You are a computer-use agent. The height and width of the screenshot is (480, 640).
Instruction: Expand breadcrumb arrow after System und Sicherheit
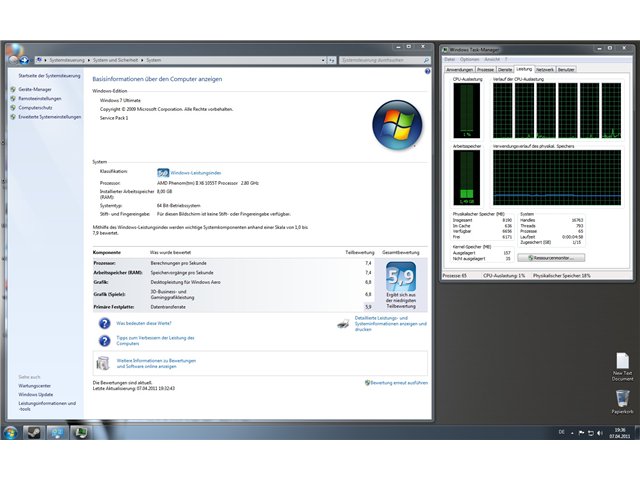(142, 60)
